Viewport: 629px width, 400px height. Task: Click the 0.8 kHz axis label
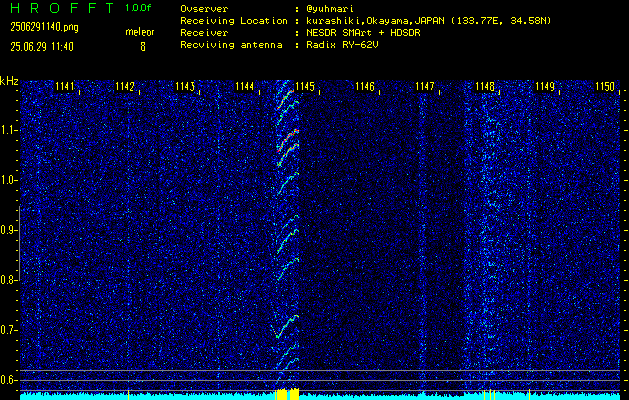7,280
